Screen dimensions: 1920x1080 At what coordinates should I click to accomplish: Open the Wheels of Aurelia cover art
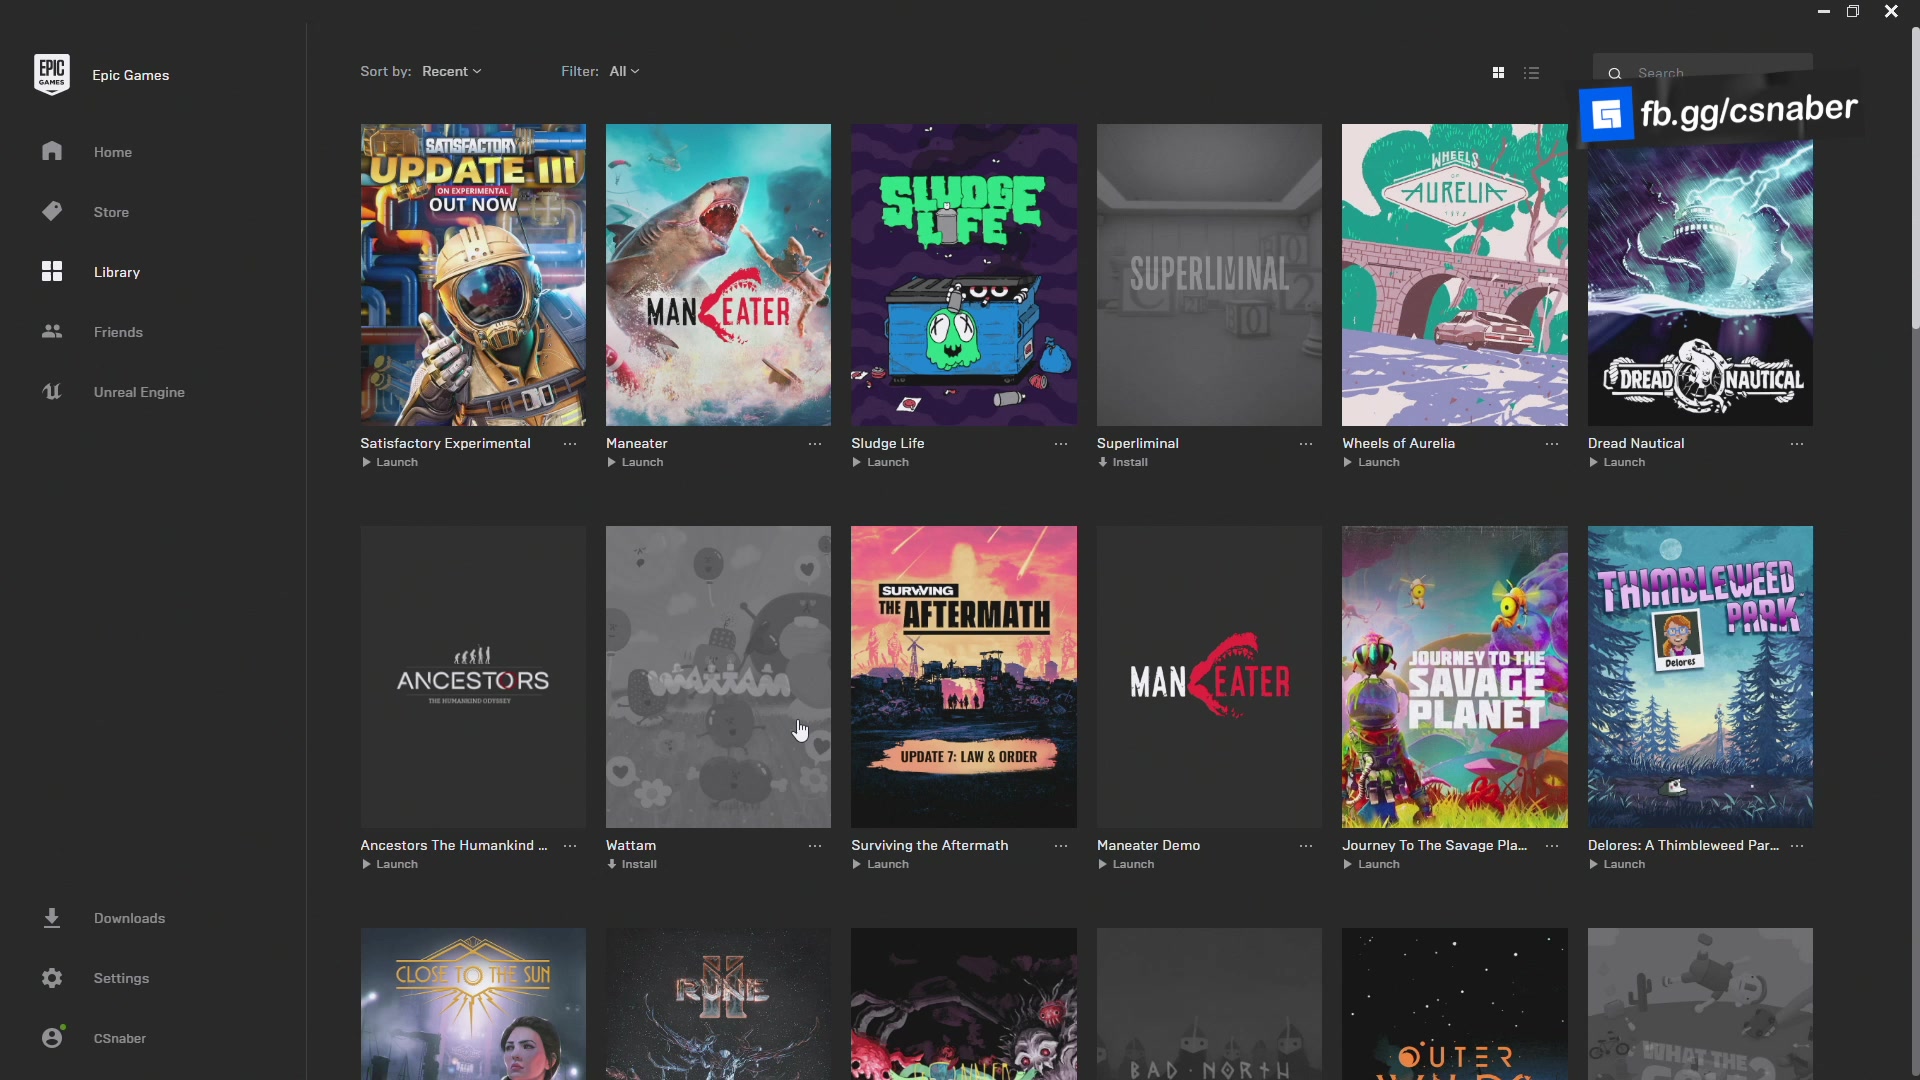point(1455,275)
